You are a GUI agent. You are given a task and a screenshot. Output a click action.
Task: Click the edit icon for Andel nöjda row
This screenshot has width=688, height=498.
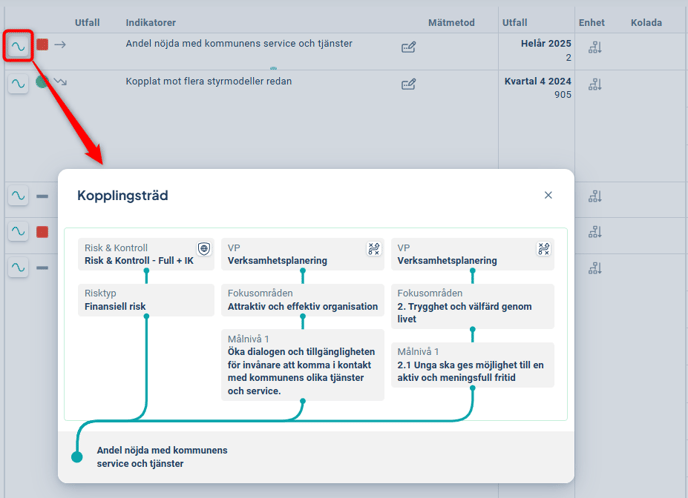click(x=408, y=47)
